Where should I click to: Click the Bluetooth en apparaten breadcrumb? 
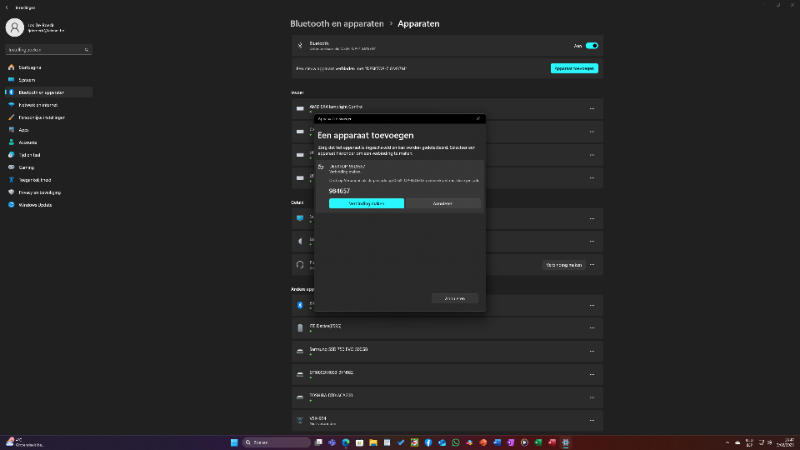pyautogui.click(x=337, y=23)
